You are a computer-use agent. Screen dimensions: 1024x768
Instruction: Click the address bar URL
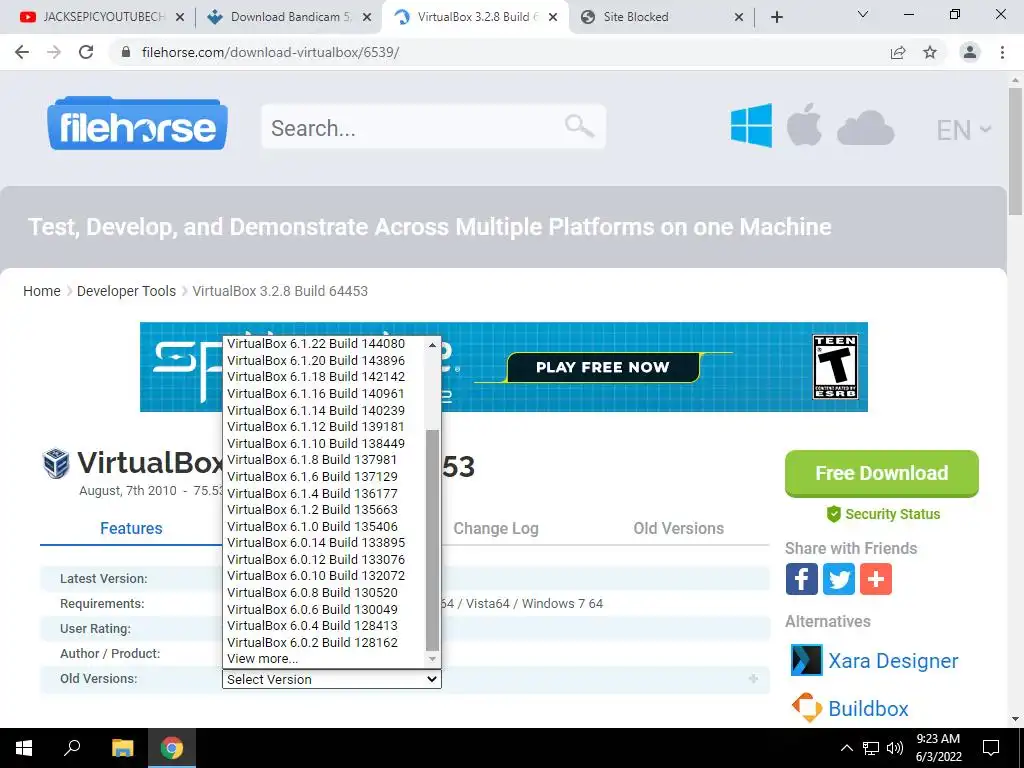[x=270, y=52]
